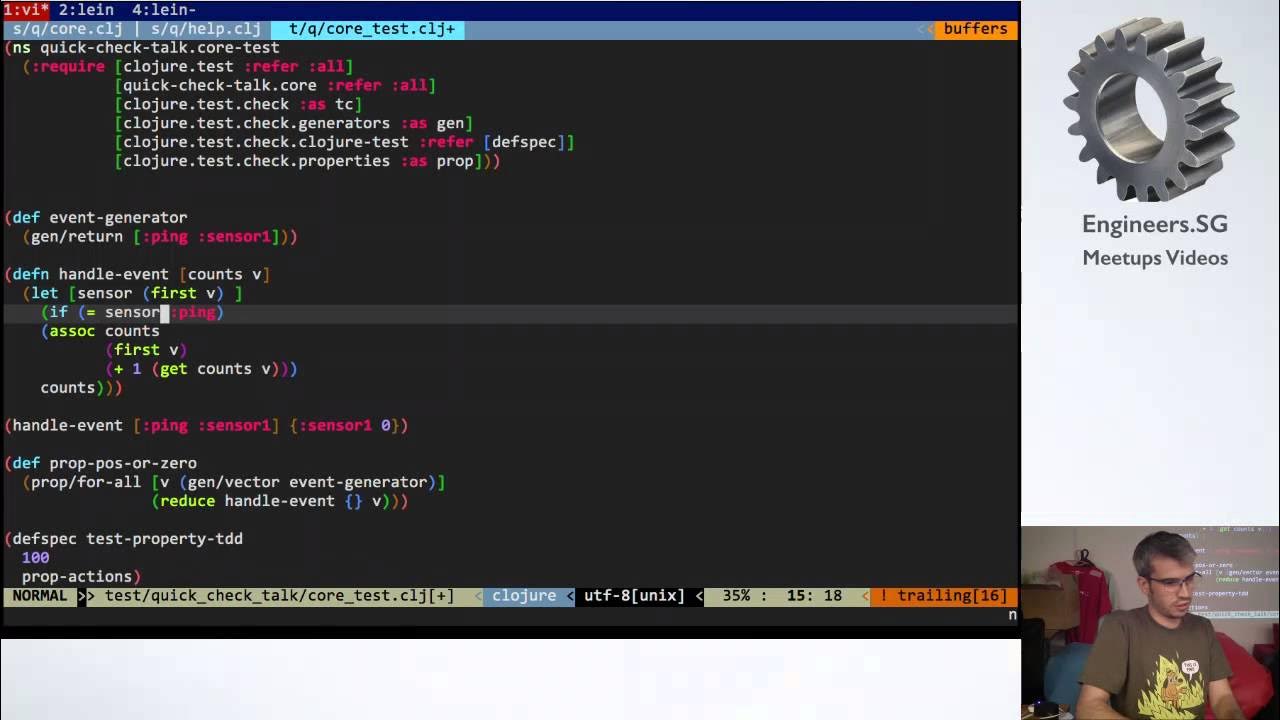Click the highlighted ':ping' on the cursor line

click(x=193, y=312)
